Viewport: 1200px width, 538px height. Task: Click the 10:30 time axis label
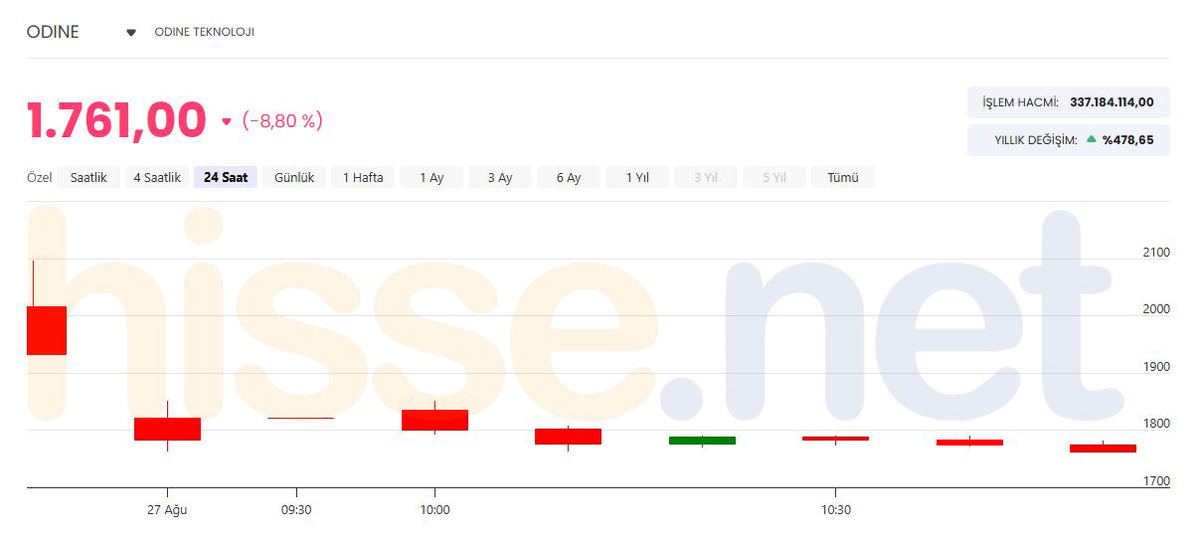click(x=836, y=509)
